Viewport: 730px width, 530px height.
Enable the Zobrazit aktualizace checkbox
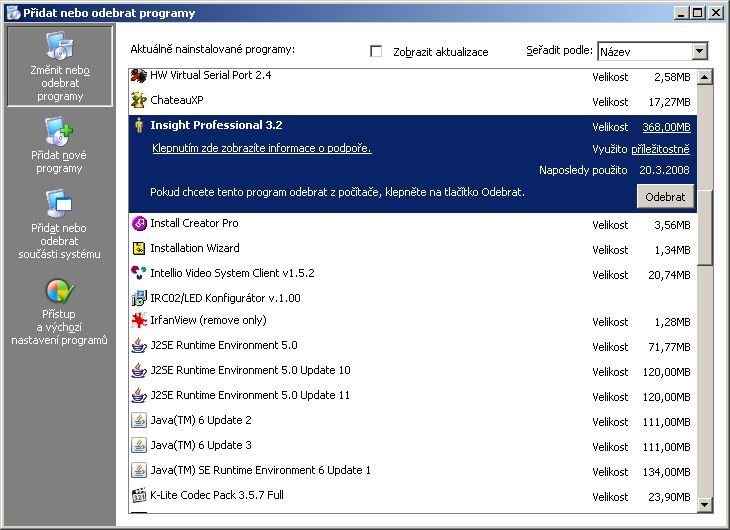coord(376,51)
